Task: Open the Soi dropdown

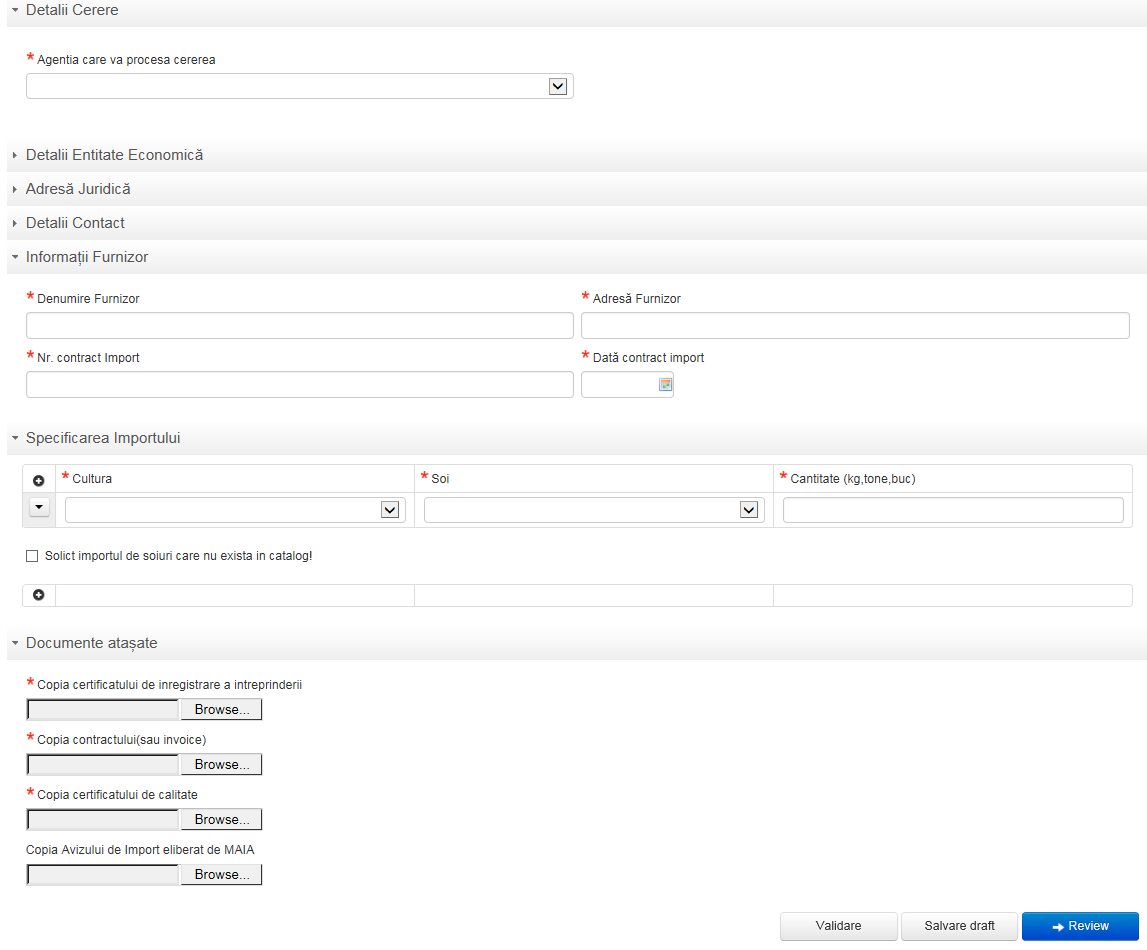Action: point(748,511)
